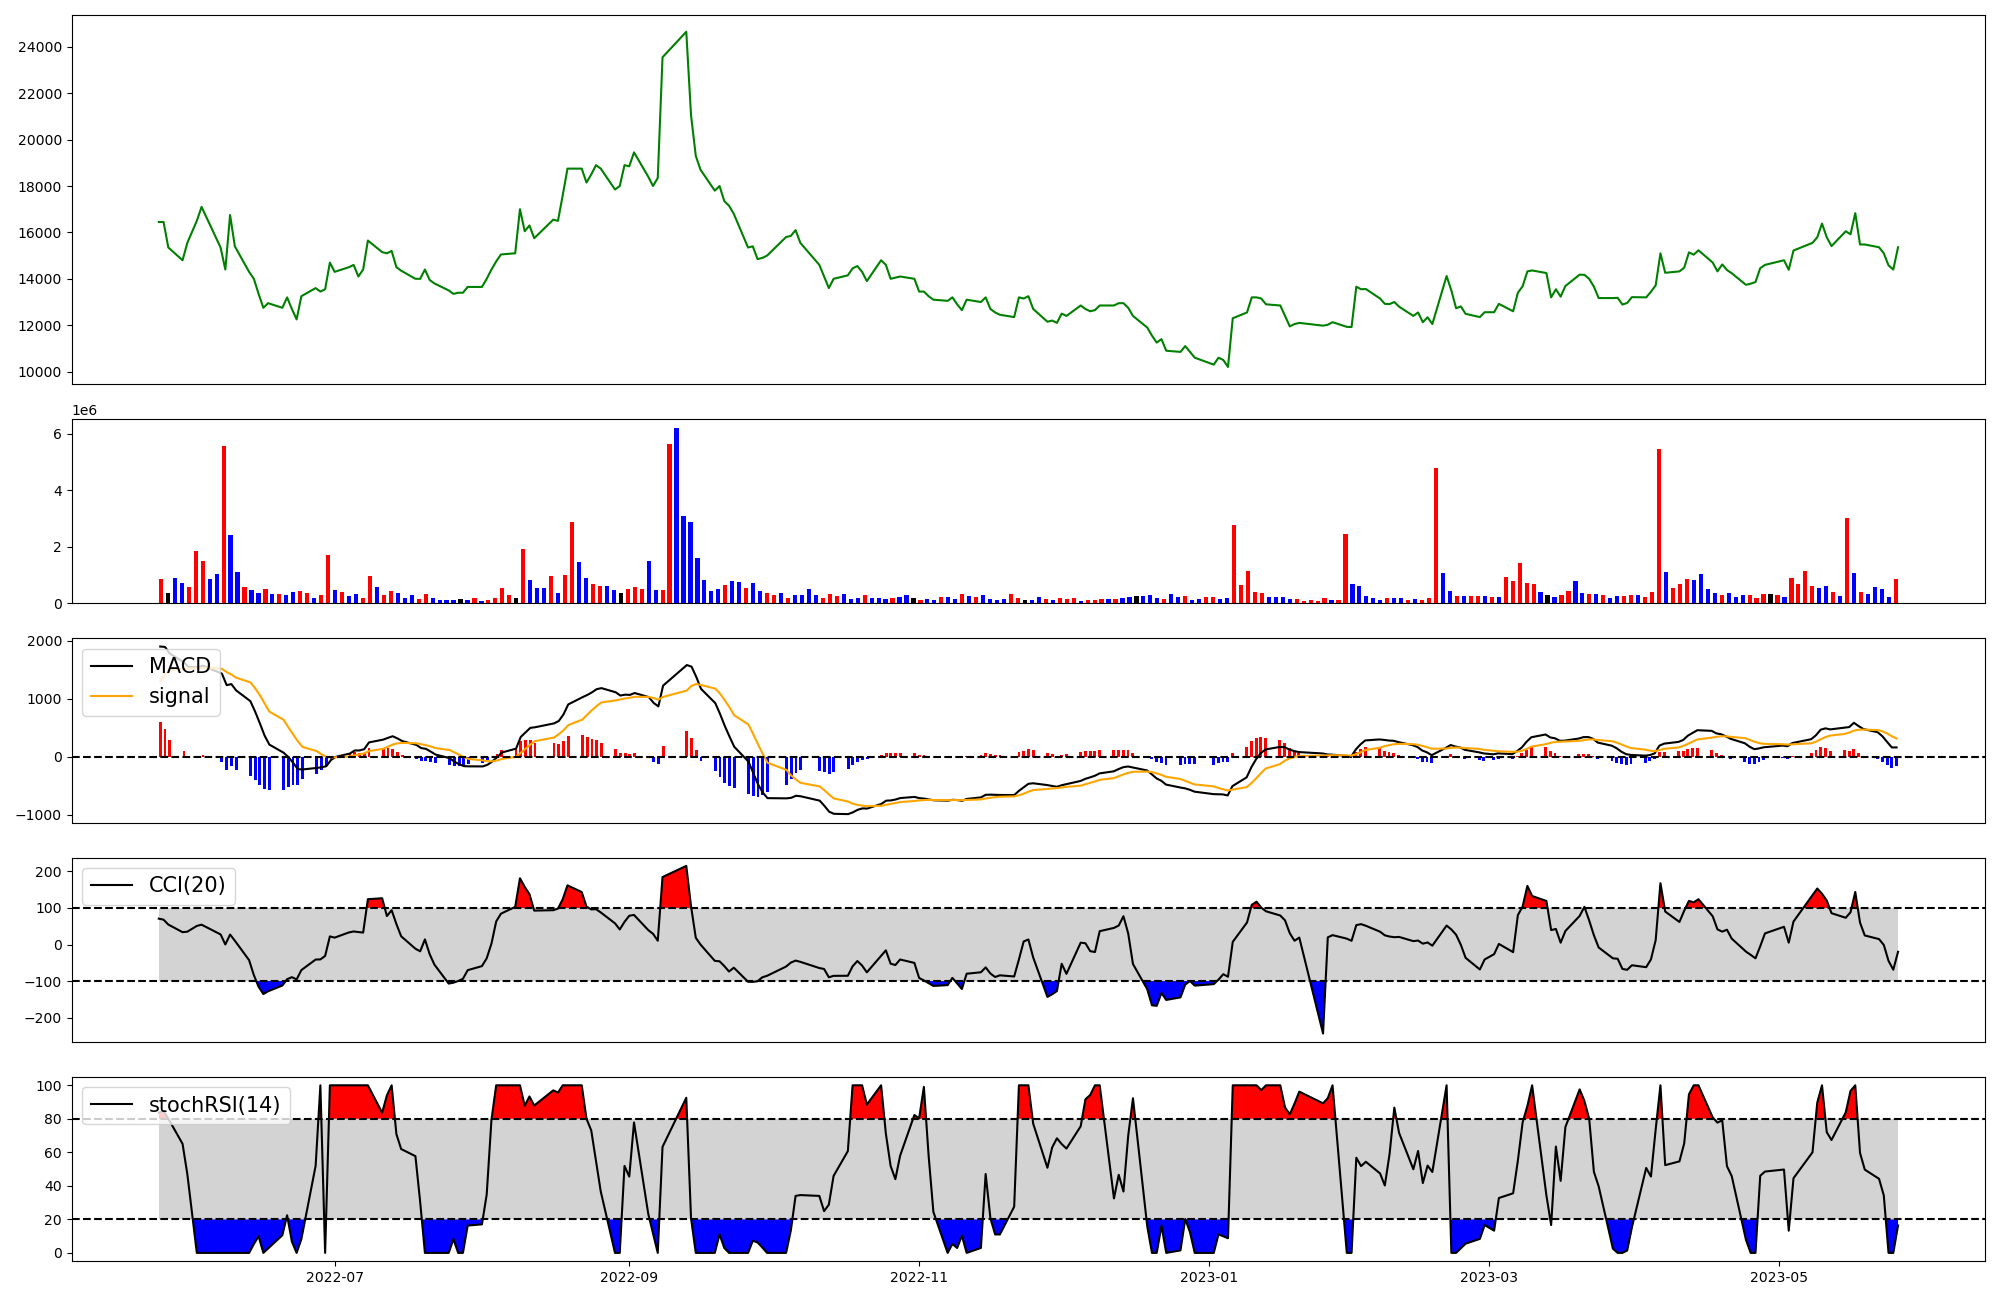Click the -1000 tick on the MACD axis

pos(38,815)
